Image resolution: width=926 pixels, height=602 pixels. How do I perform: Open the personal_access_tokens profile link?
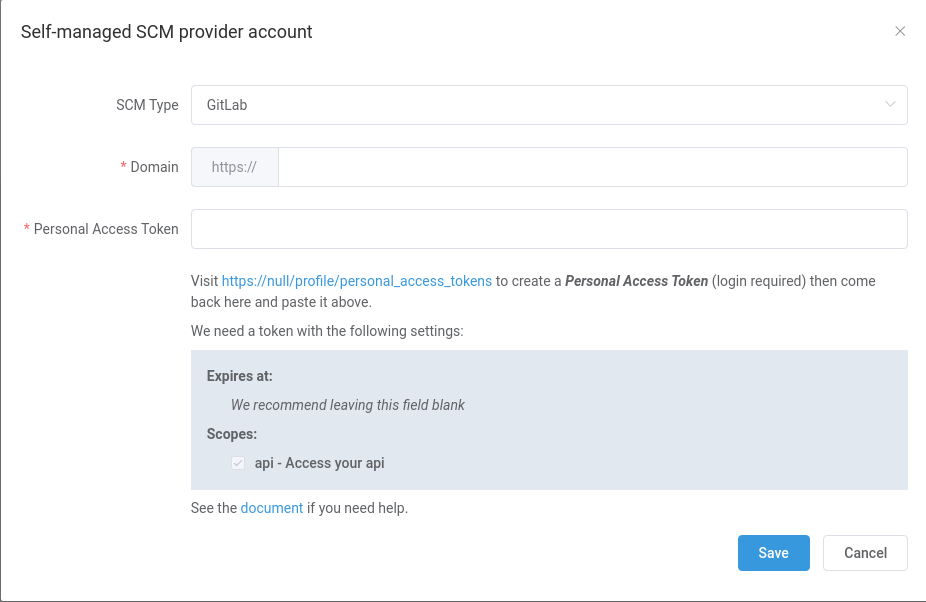[357, 281]
